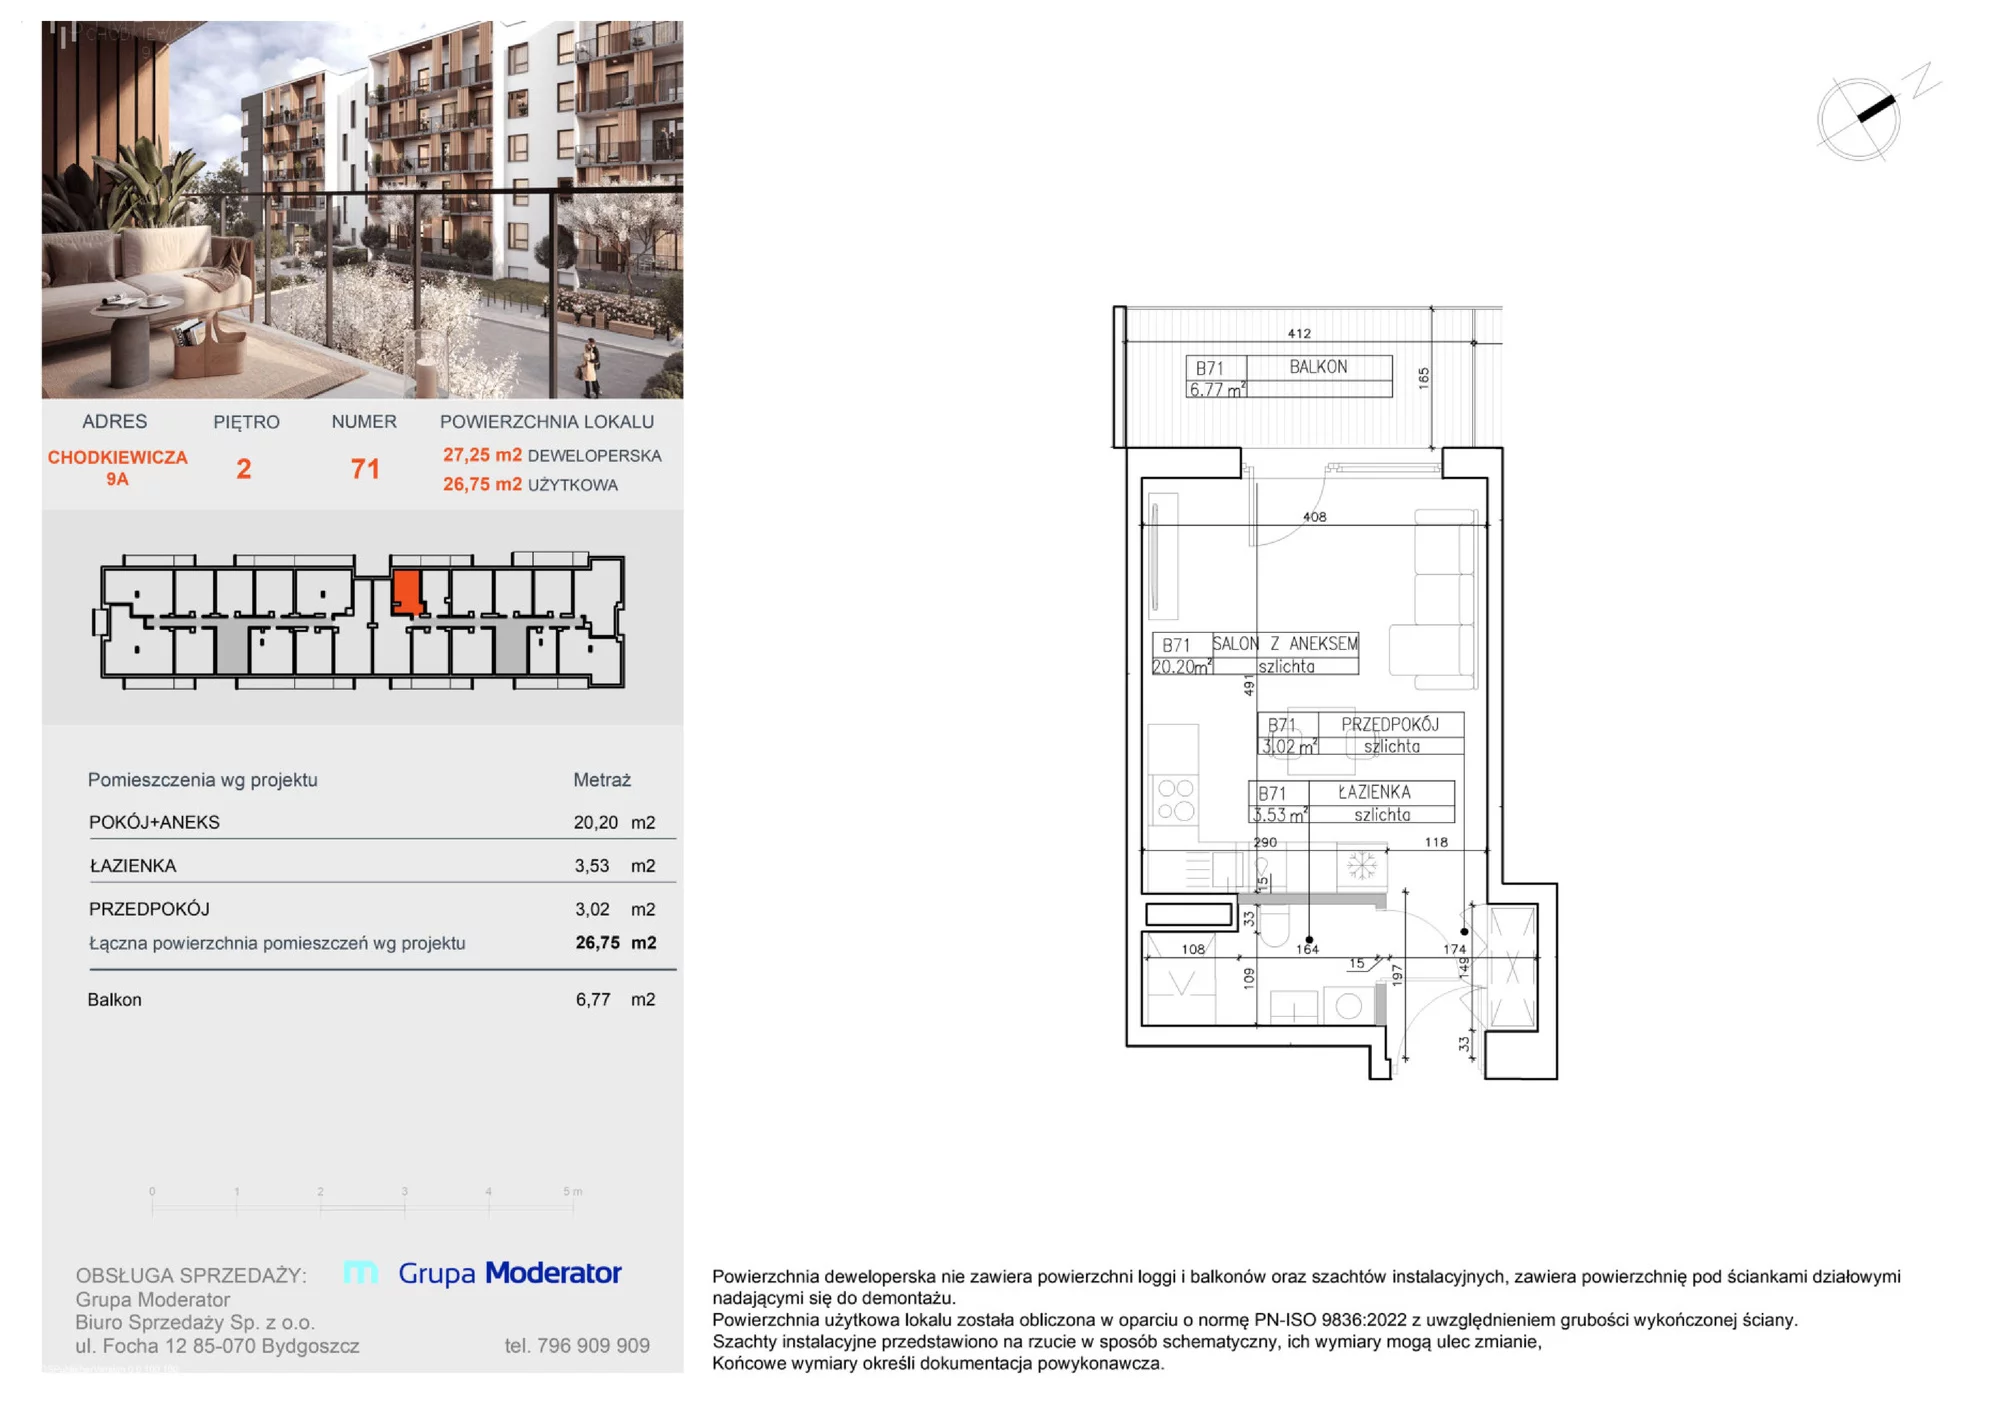Click the Metraż column header
Viewport: 2000px width, 1414px height.
click(x=602, y=780)
